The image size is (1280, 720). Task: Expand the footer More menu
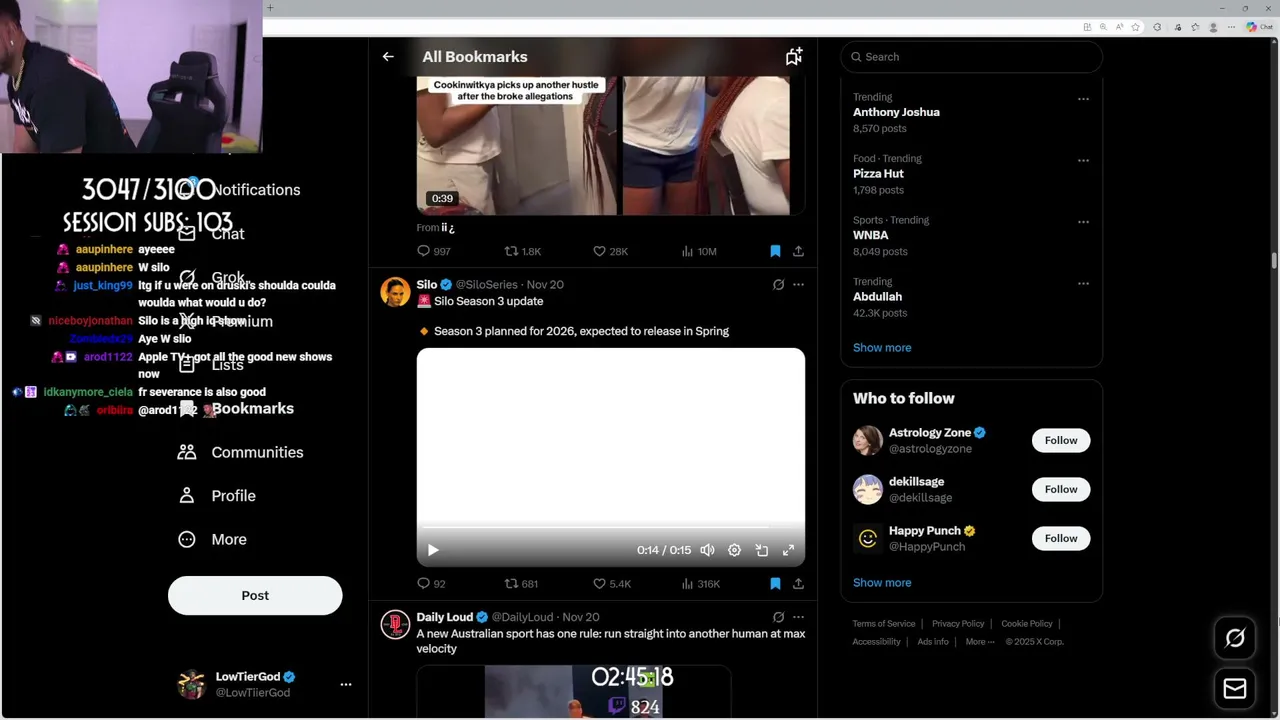980,642
